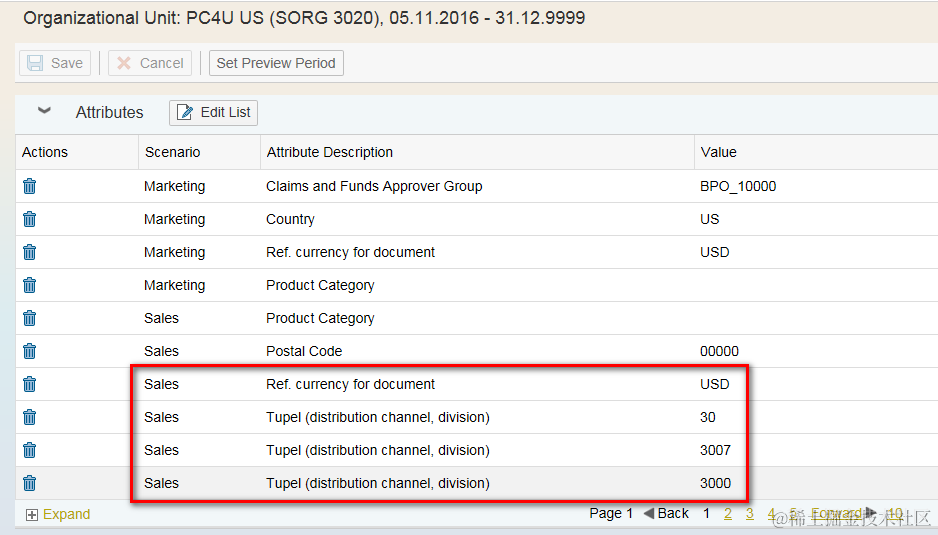Click the Edit List button
The width and height of the screenshot is (938, 535).
click(214, 112)
